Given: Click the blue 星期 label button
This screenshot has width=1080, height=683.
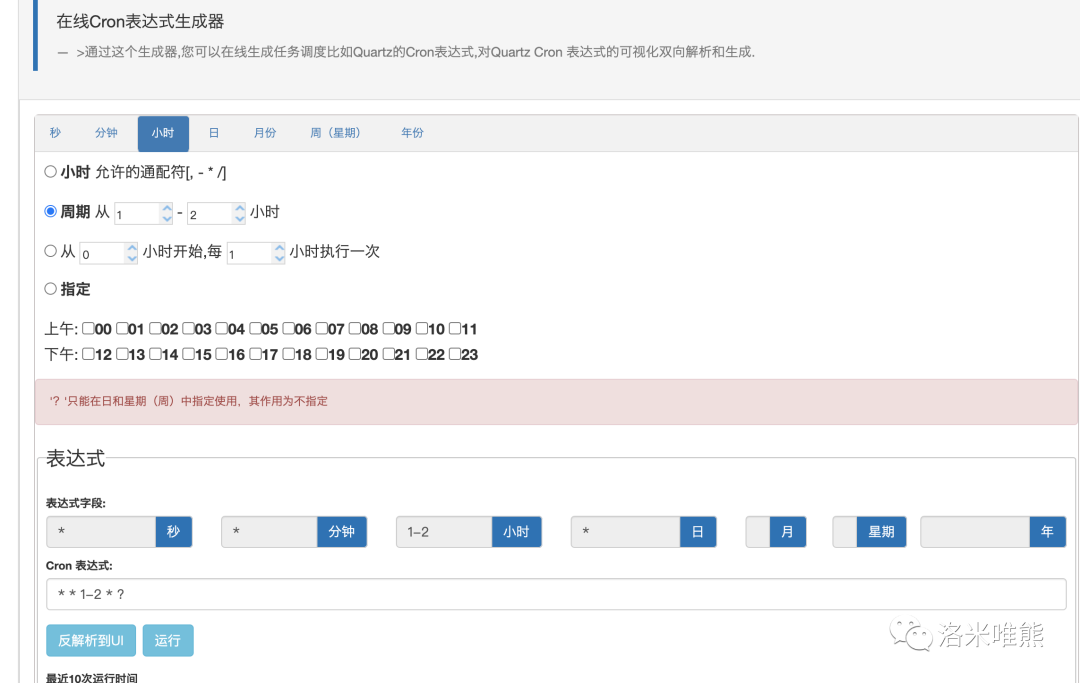Looking at the screenshot, I should 882,532.
